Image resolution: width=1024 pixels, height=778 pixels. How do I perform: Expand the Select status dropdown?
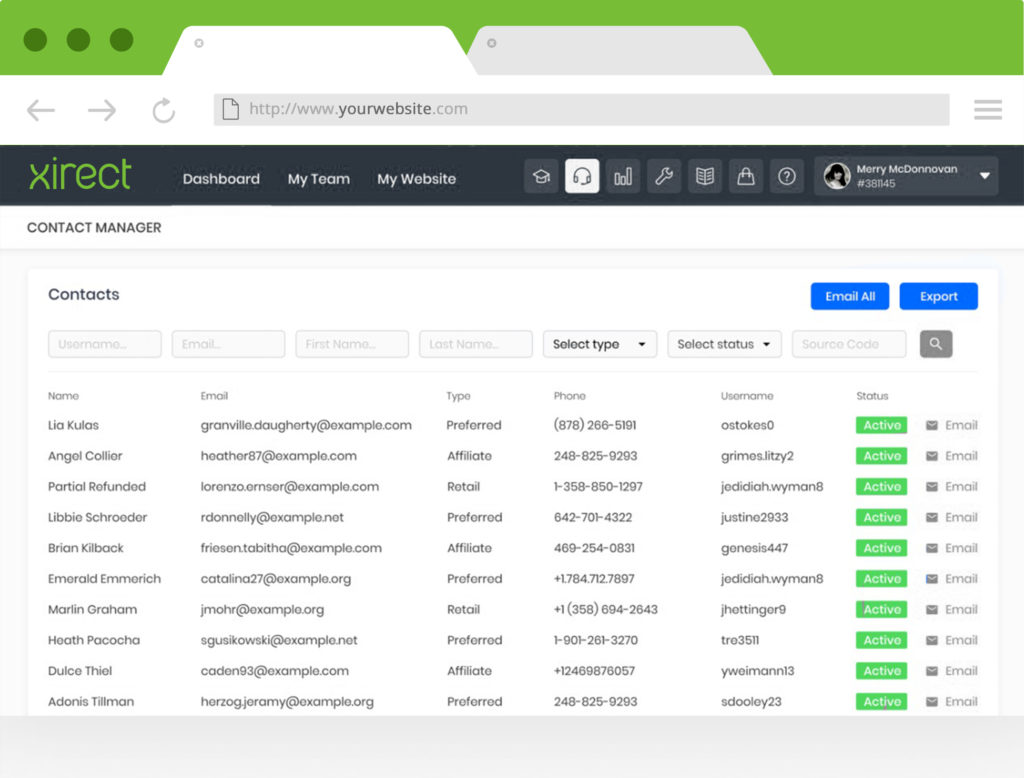tap(724, 344)
